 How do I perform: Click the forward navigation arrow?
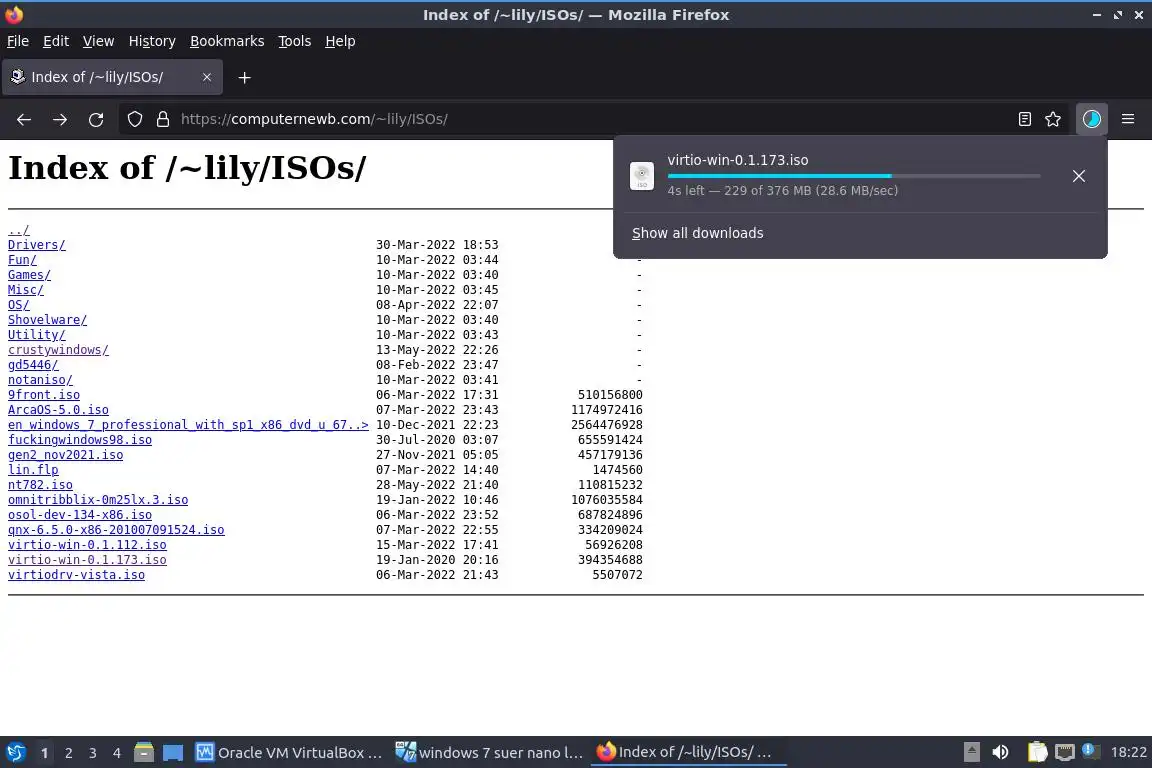click(60, 119)
